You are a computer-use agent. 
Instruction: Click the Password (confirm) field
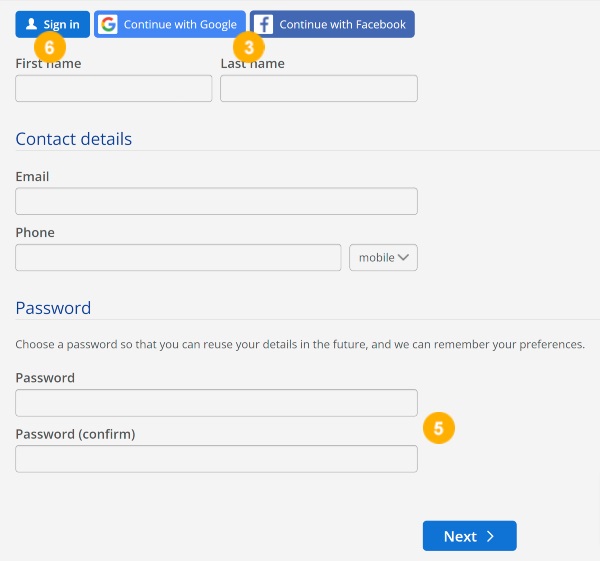pos(216,459)
